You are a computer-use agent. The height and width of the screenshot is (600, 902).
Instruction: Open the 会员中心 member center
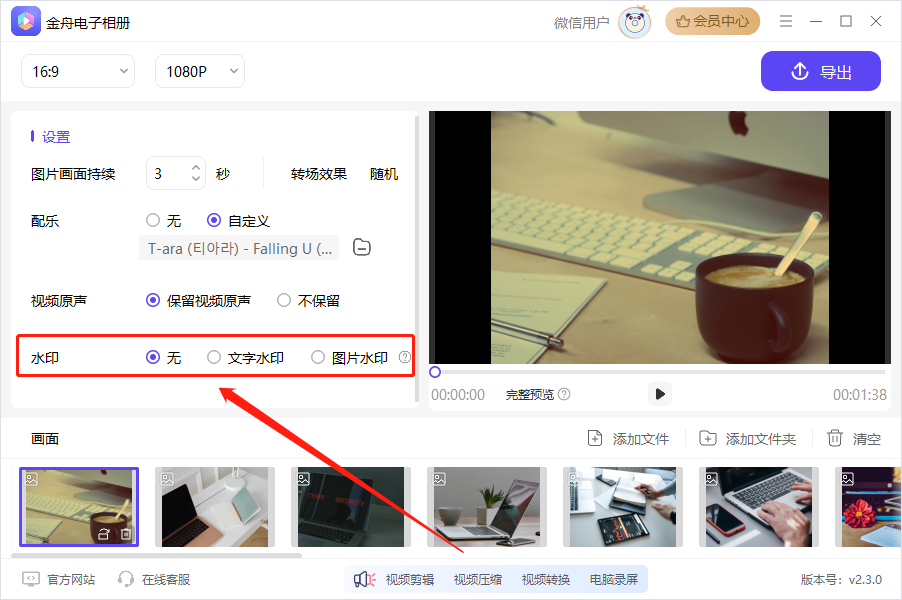click(x=712, y=21)
